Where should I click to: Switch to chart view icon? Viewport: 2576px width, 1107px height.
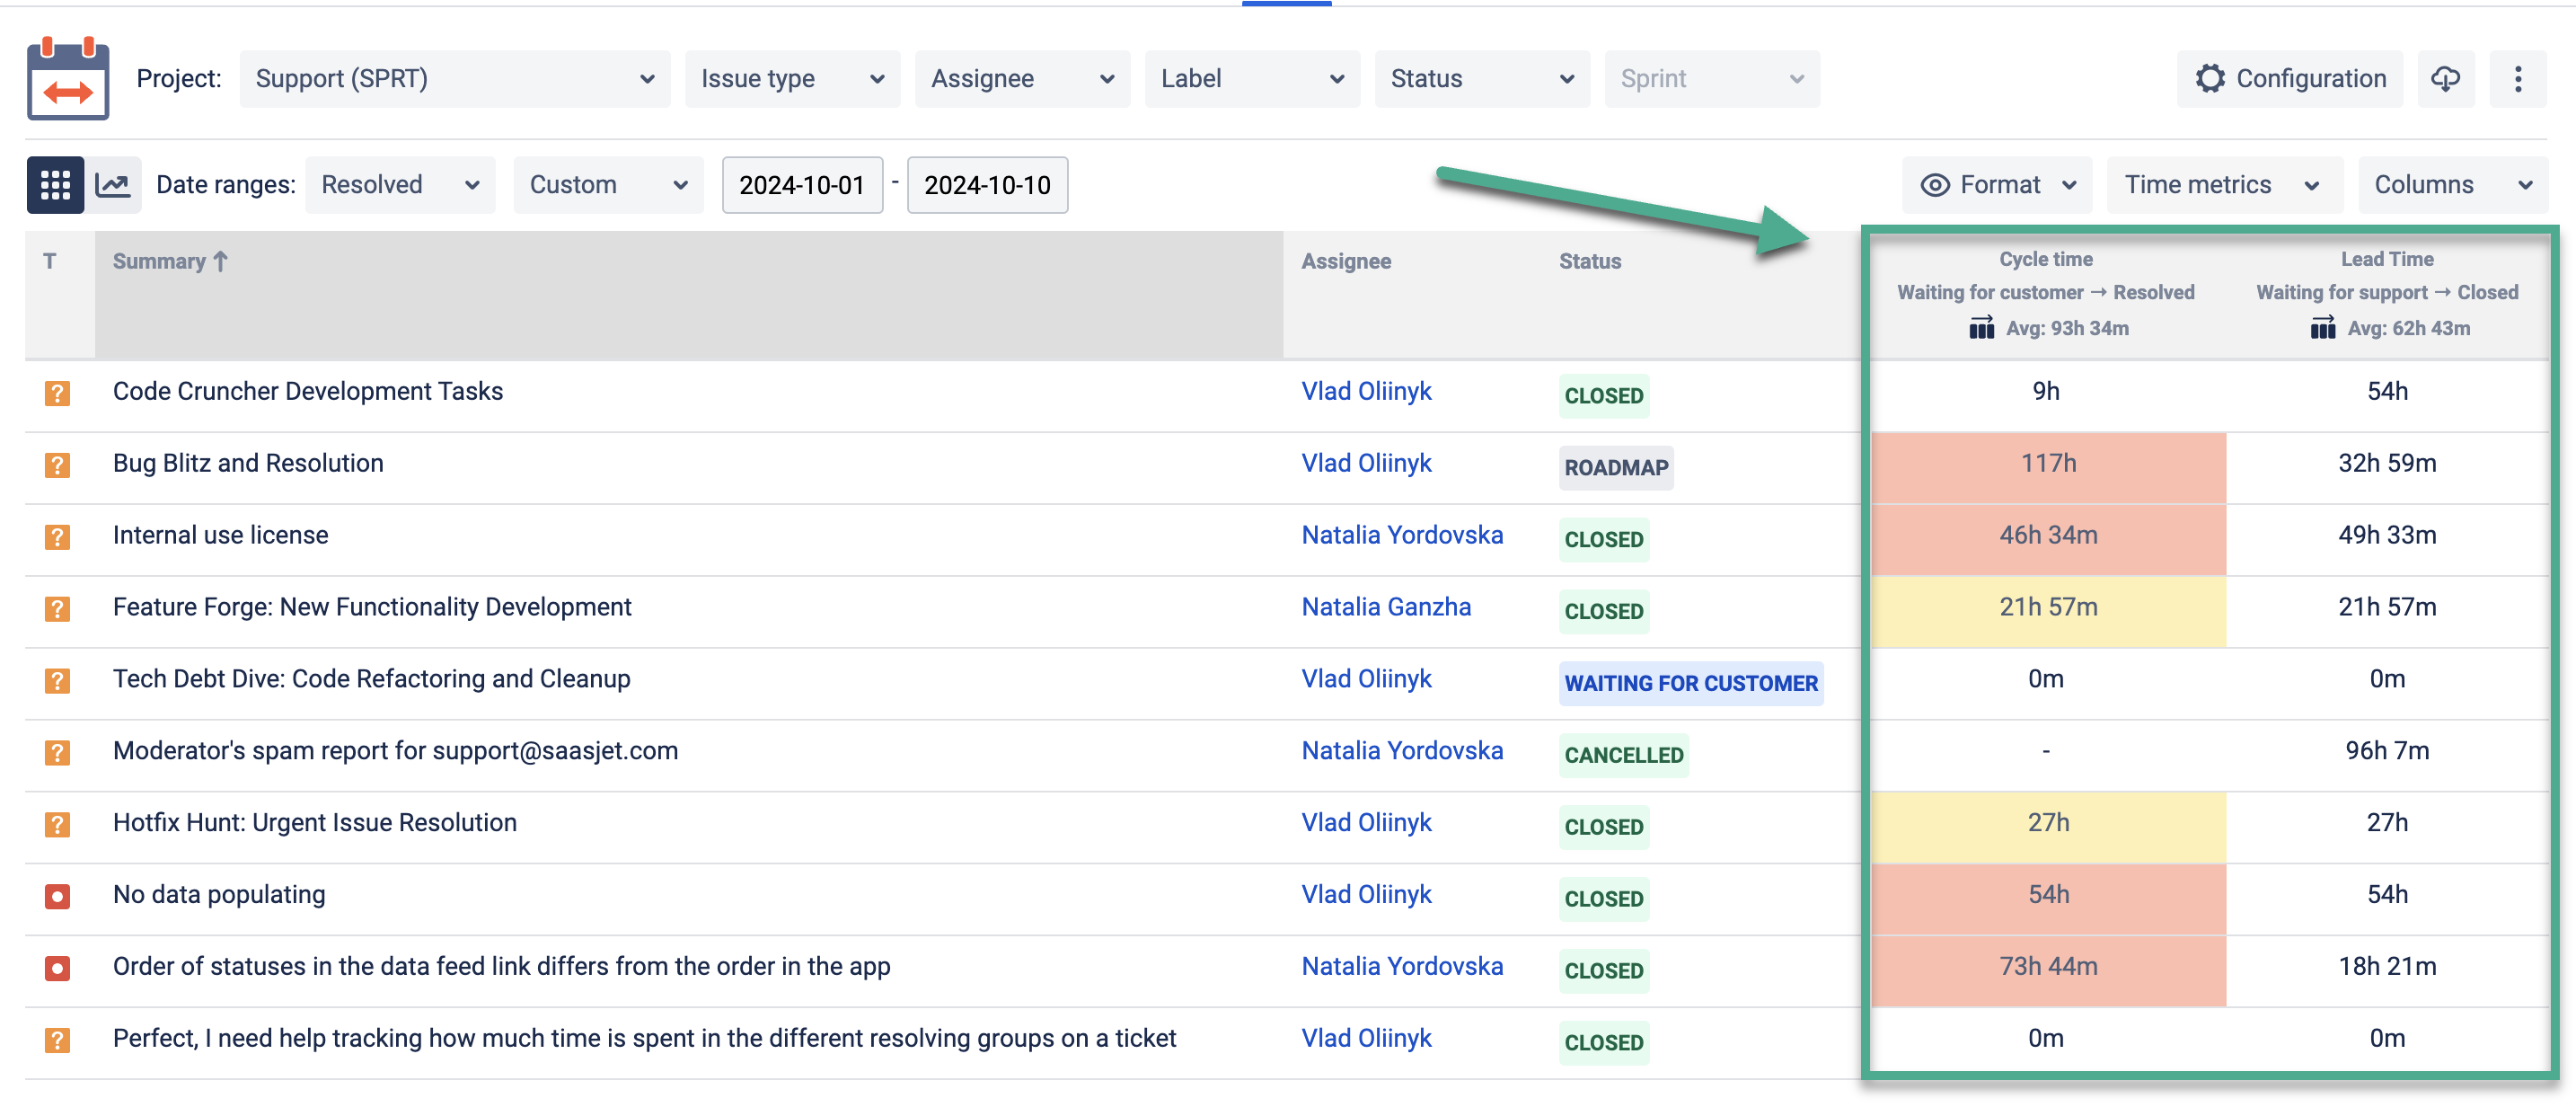tap(112, 185)
